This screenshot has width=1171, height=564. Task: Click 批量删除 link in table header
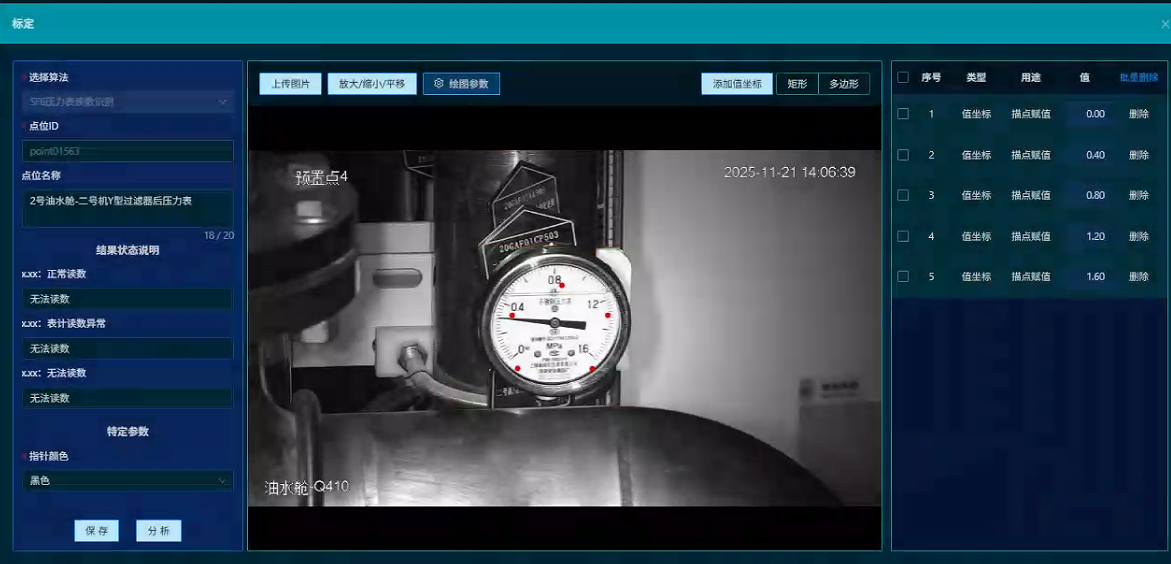(x=1138, y=77)
